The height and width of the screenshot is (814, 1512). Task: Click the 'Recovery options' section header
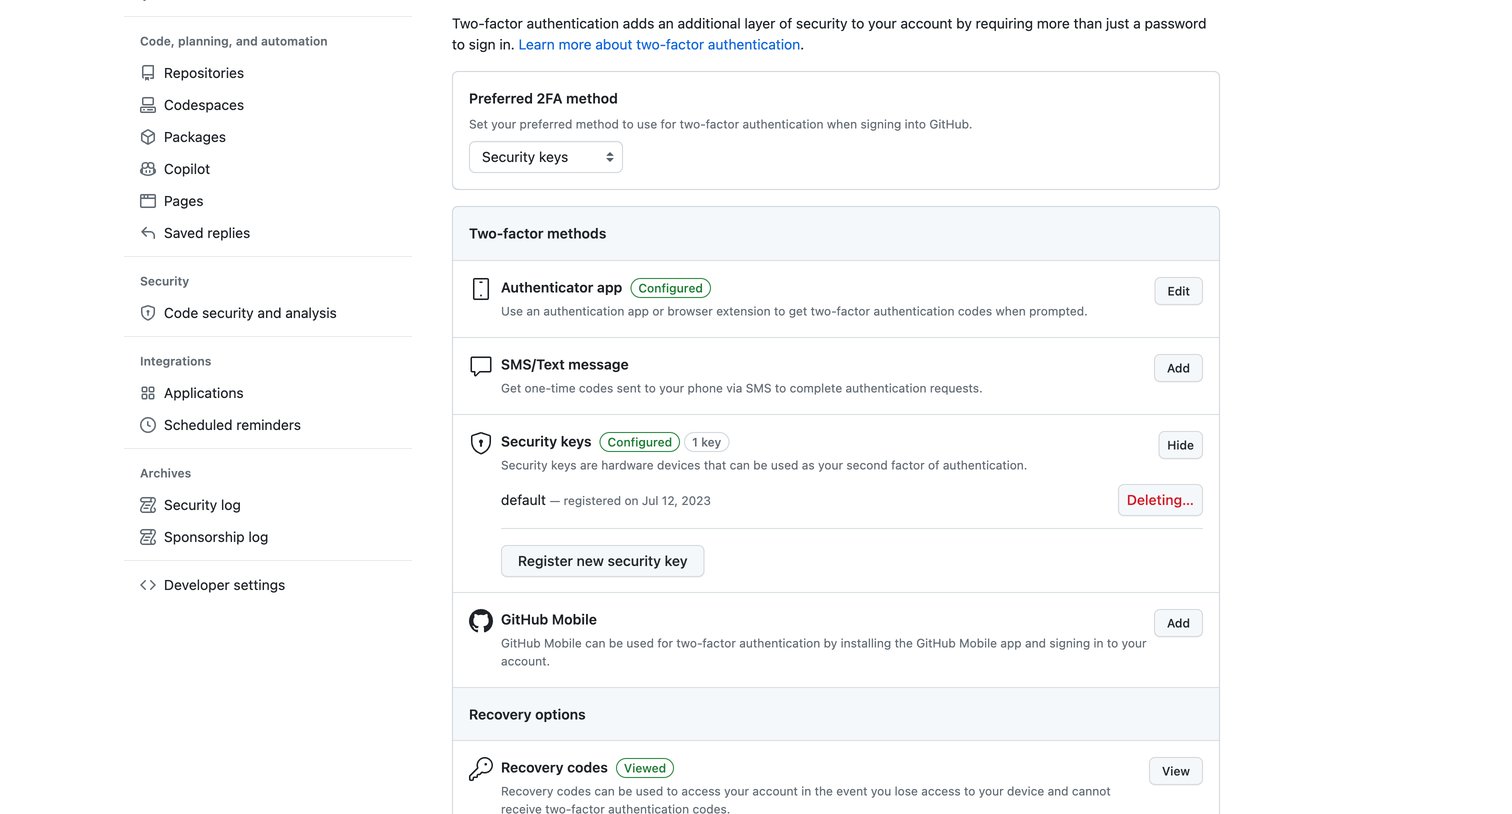[x=527, y=714]
